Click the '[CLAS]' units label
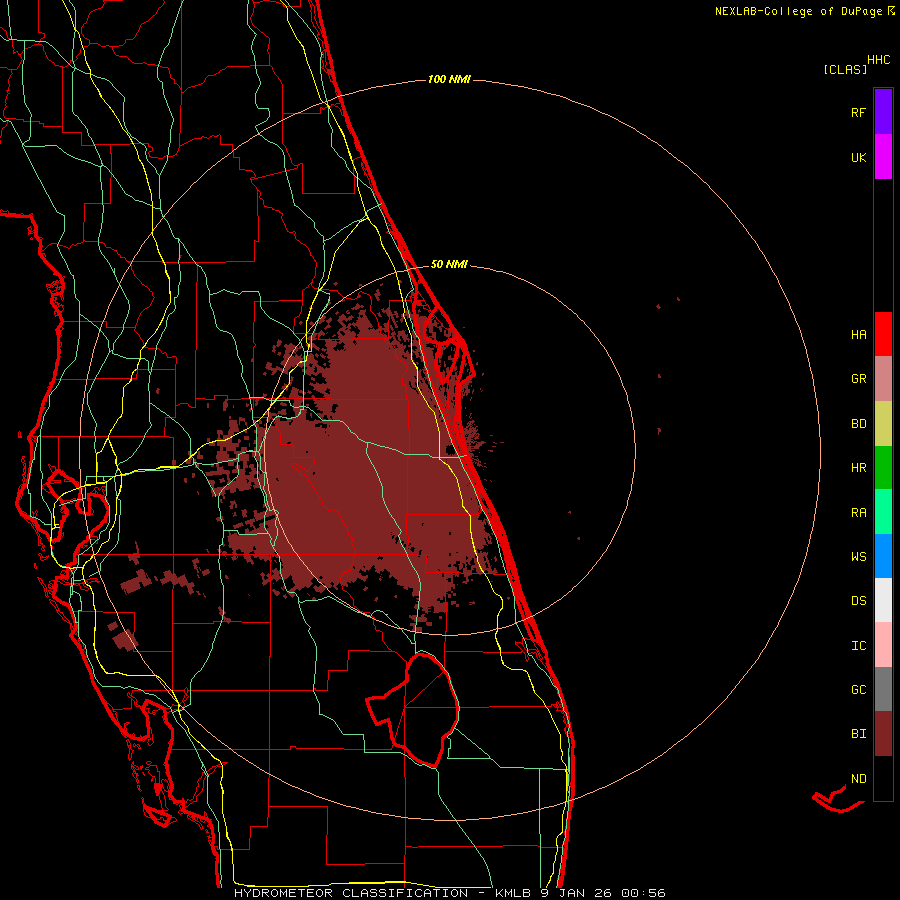This screenshot has height=900, width=900. coord(845,70)
